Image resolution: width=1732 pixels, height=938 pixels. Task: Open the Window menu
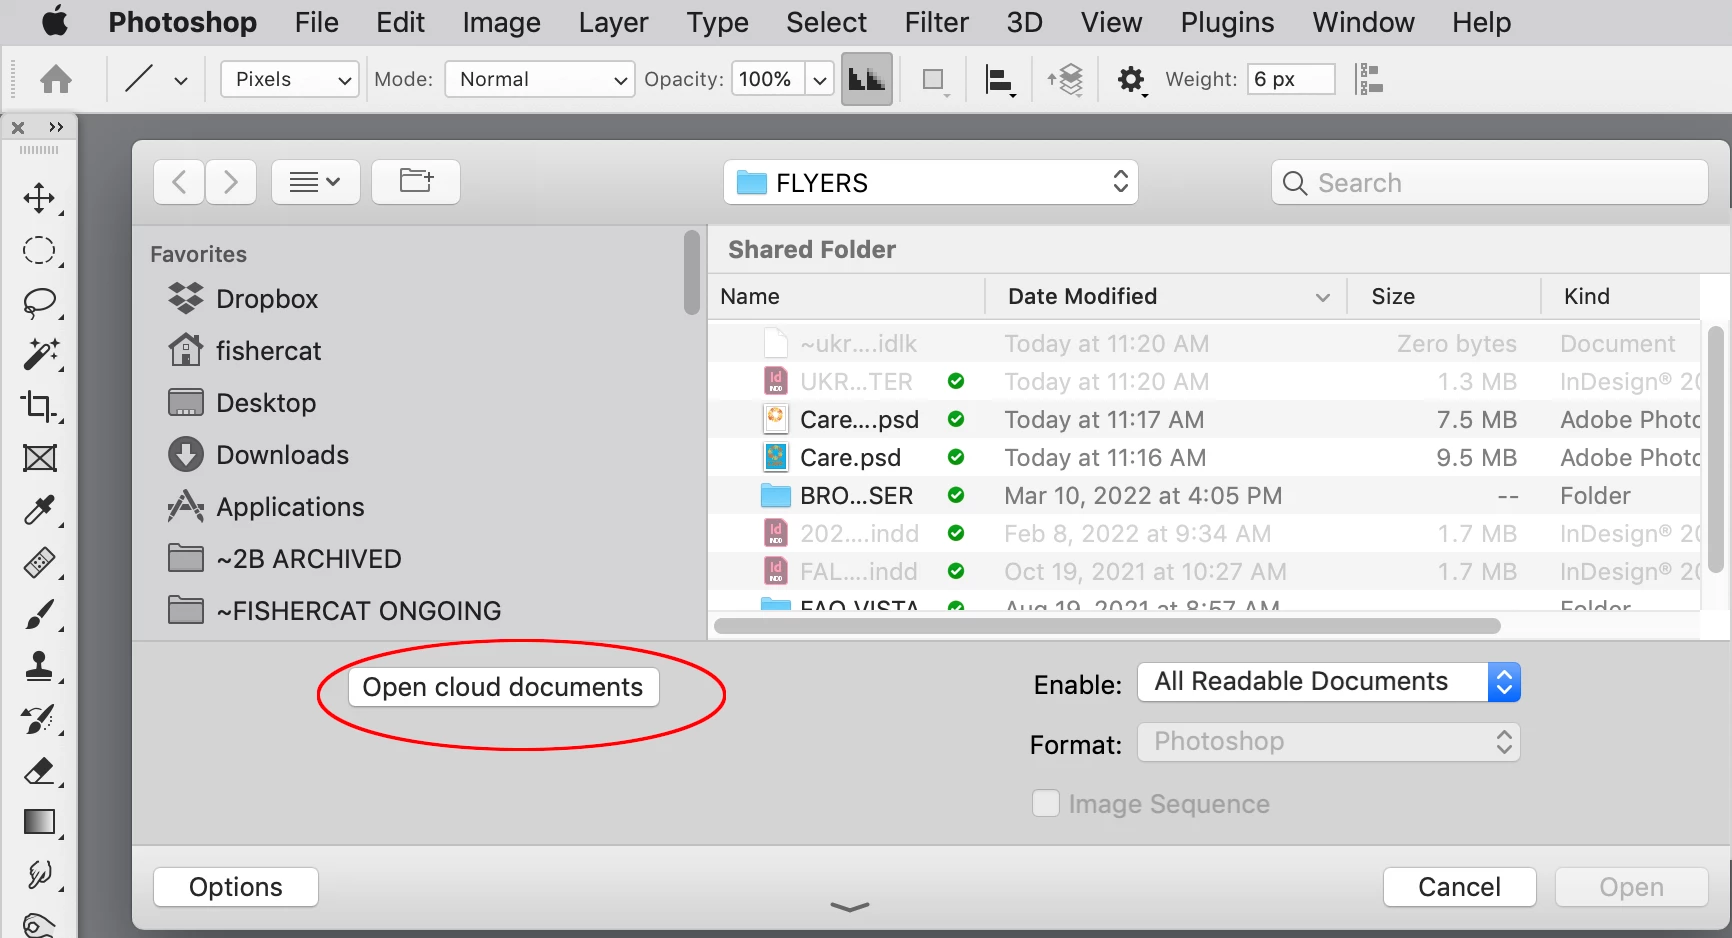pos(1363,22)
